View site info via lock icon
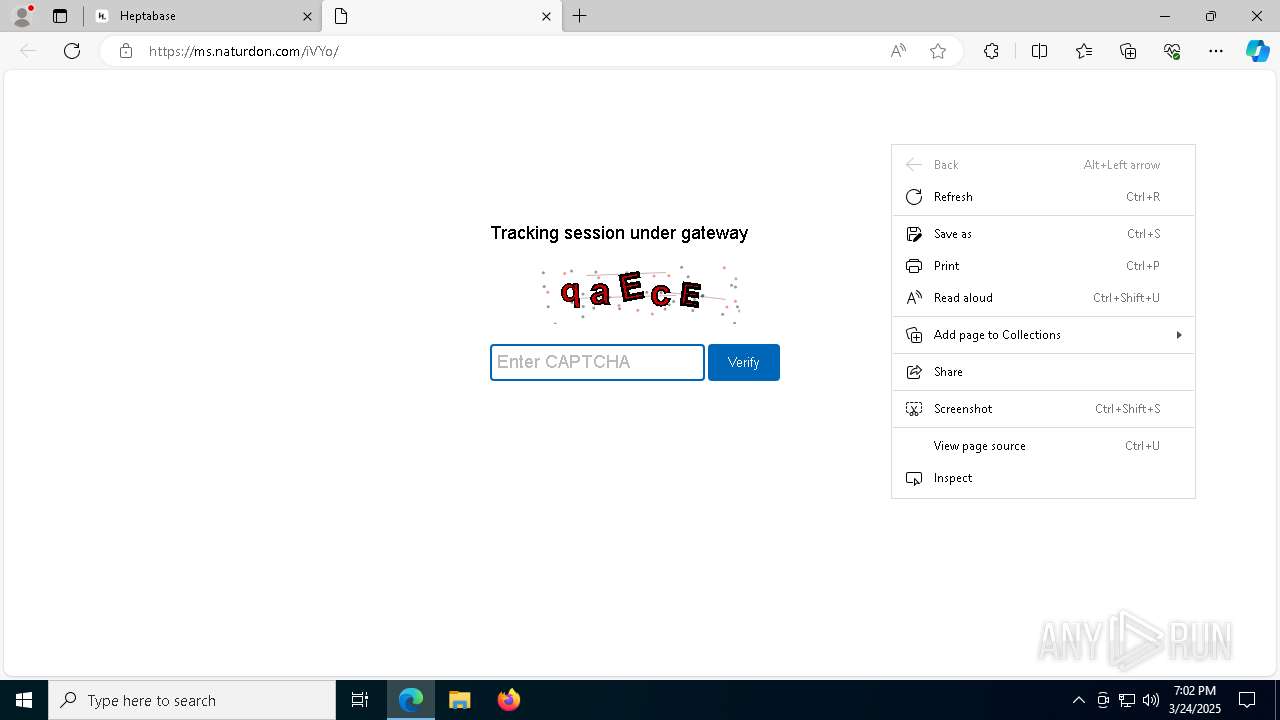 pos(126,51)
